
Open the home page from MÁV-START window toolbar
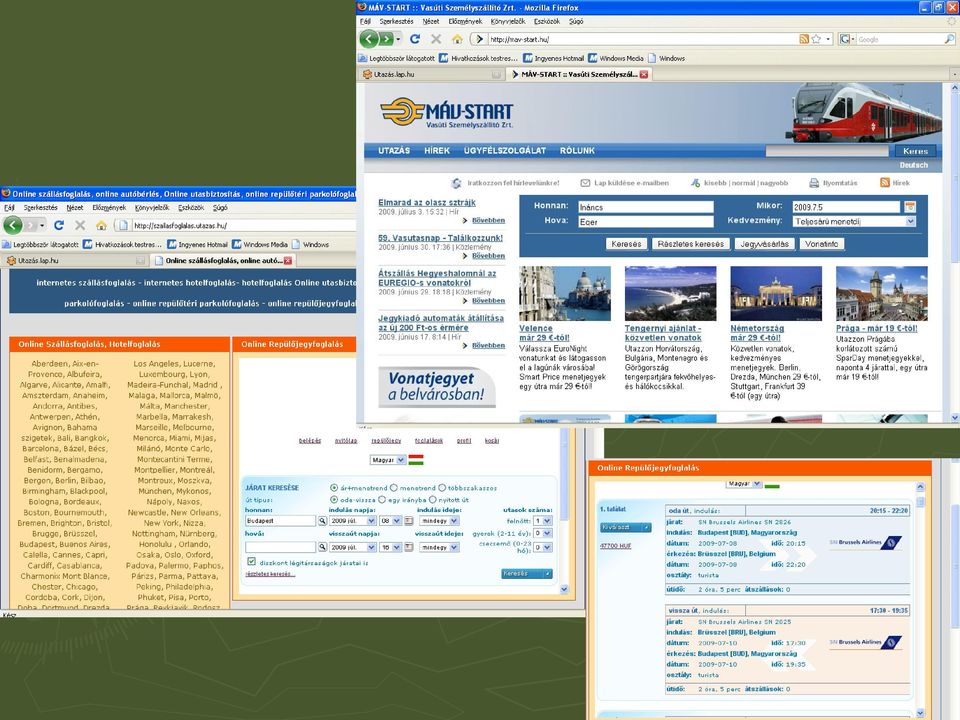point(457,39)
